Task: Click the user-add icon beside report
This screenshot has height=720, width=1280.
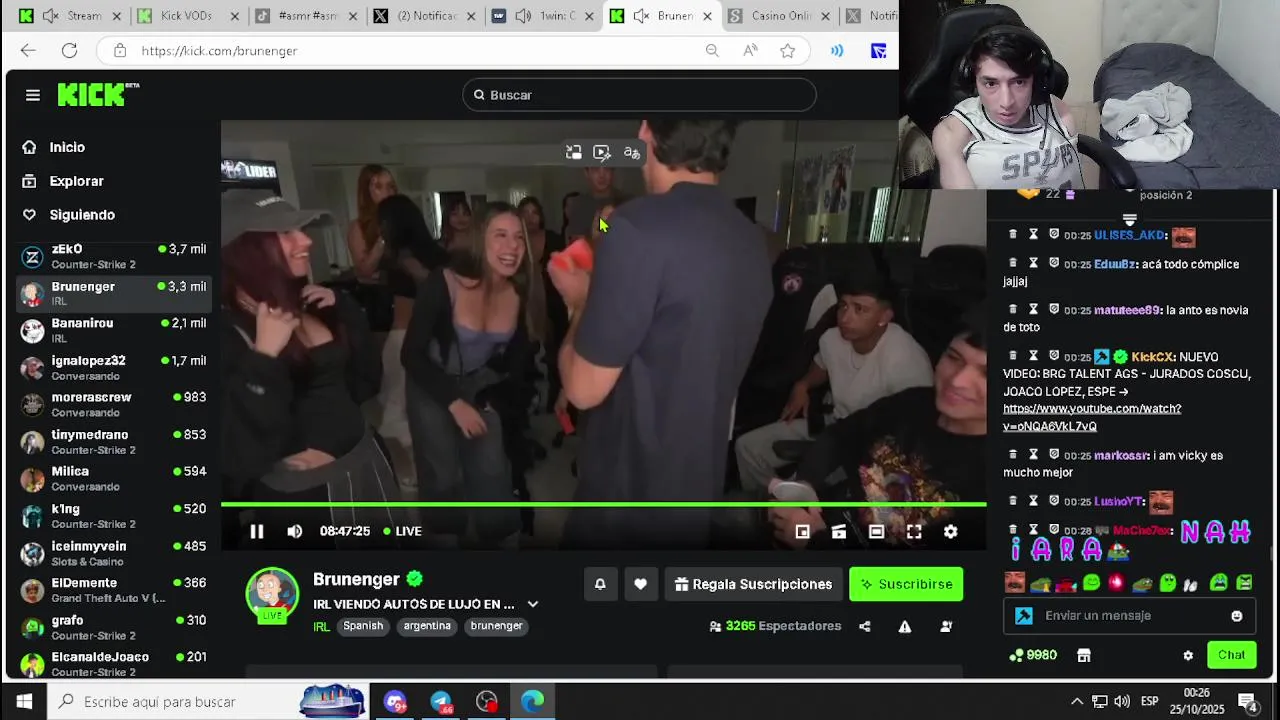Action: pyautogui.click(x=946, y=626)
